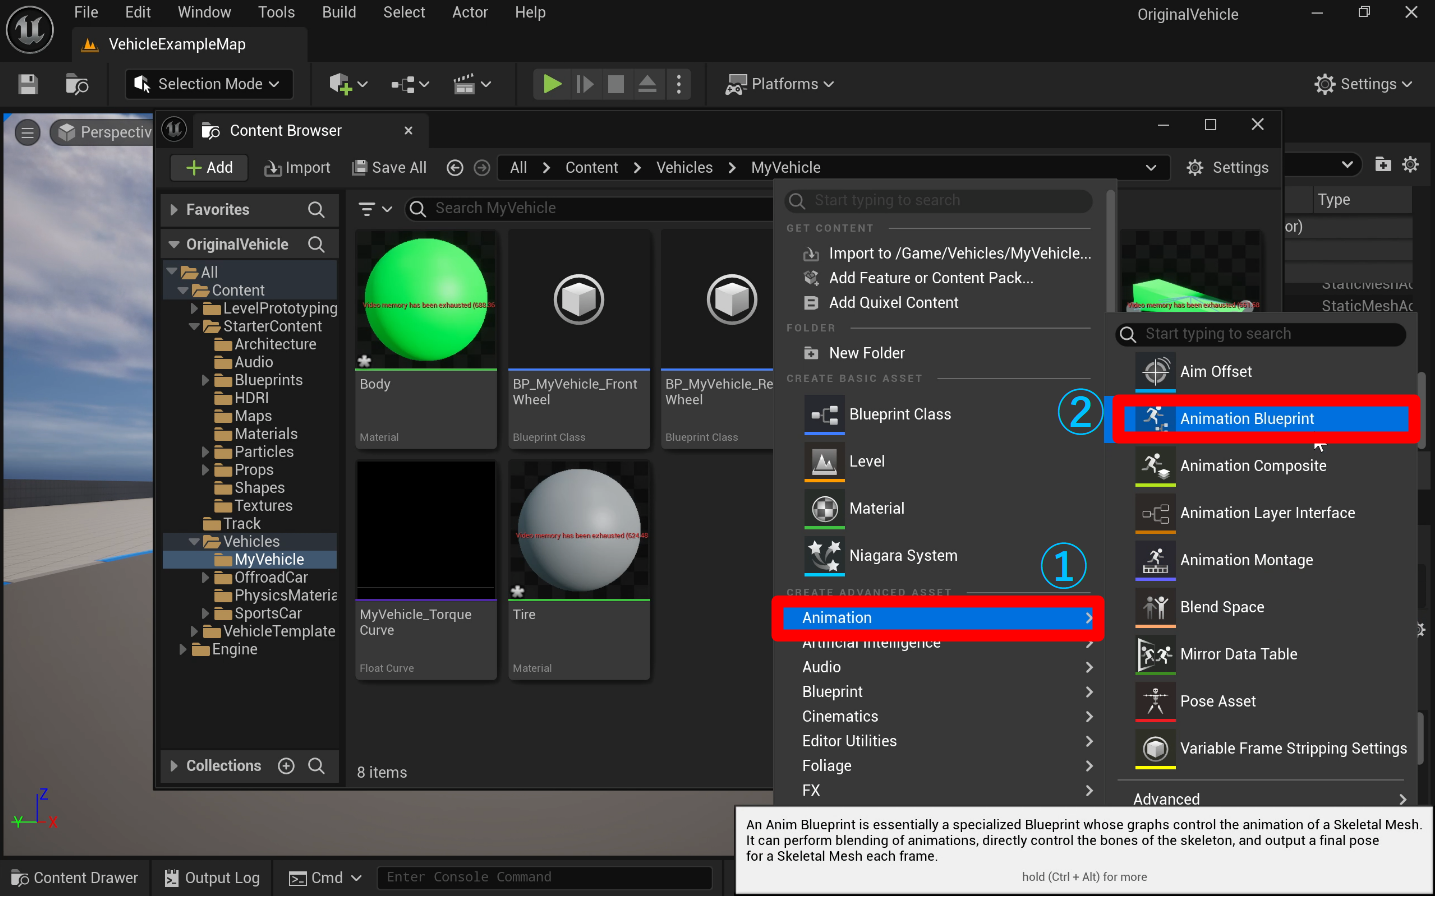The image size is (1436, 897).
Task: Open the Build menu
Action: click(339, 13)
